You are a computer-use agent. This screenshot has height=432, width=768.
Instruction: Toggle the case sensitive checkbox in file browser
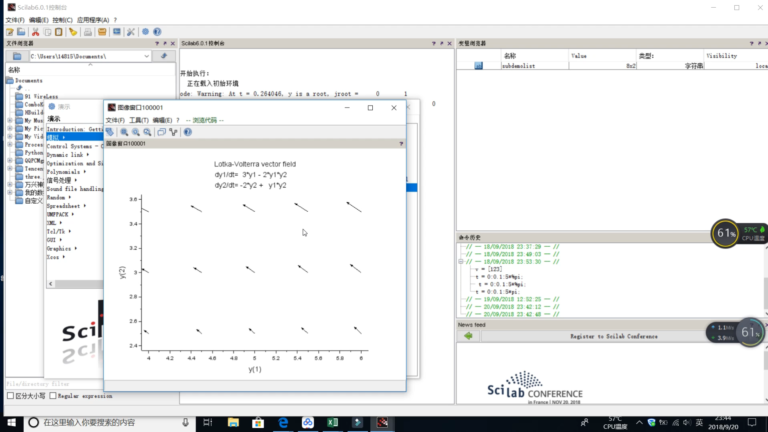pos(10,396)
